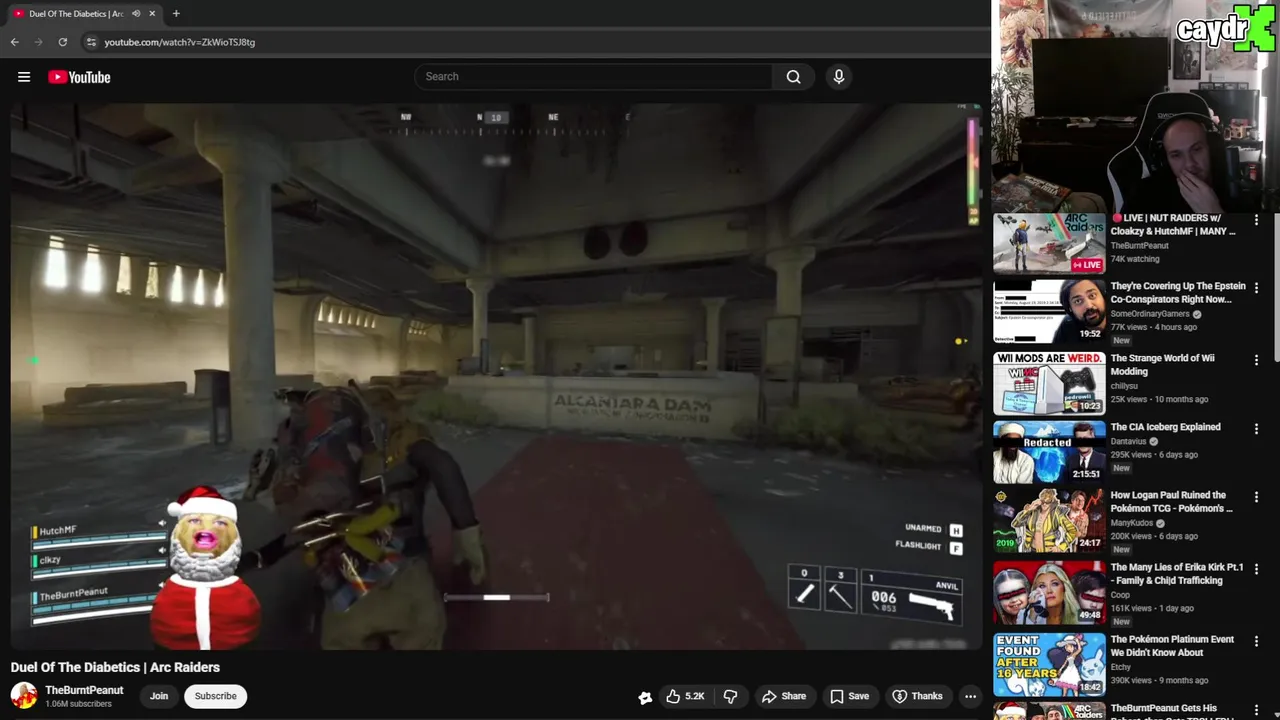Screen dimensions: 1280x720
Task: Open options for Erika Kirk video
Action: point(1256,569)
